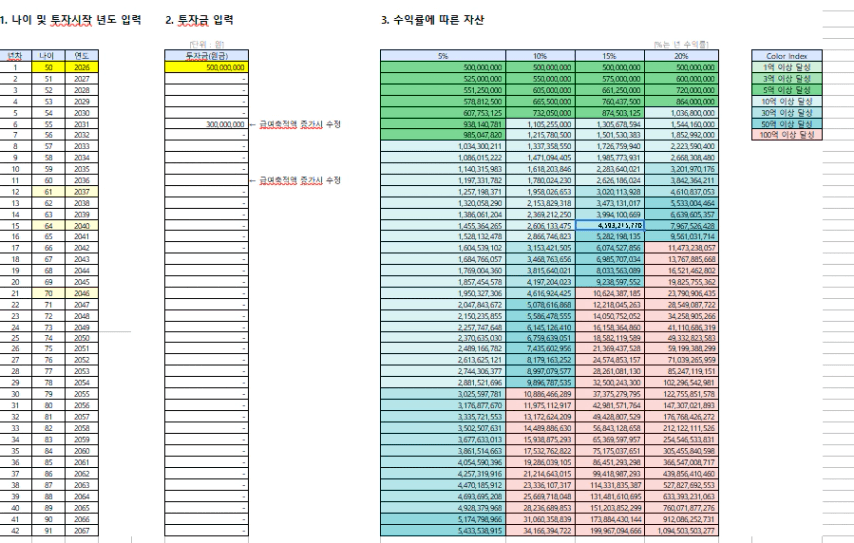Click the year cell 2067

click(x=82, y=530)
